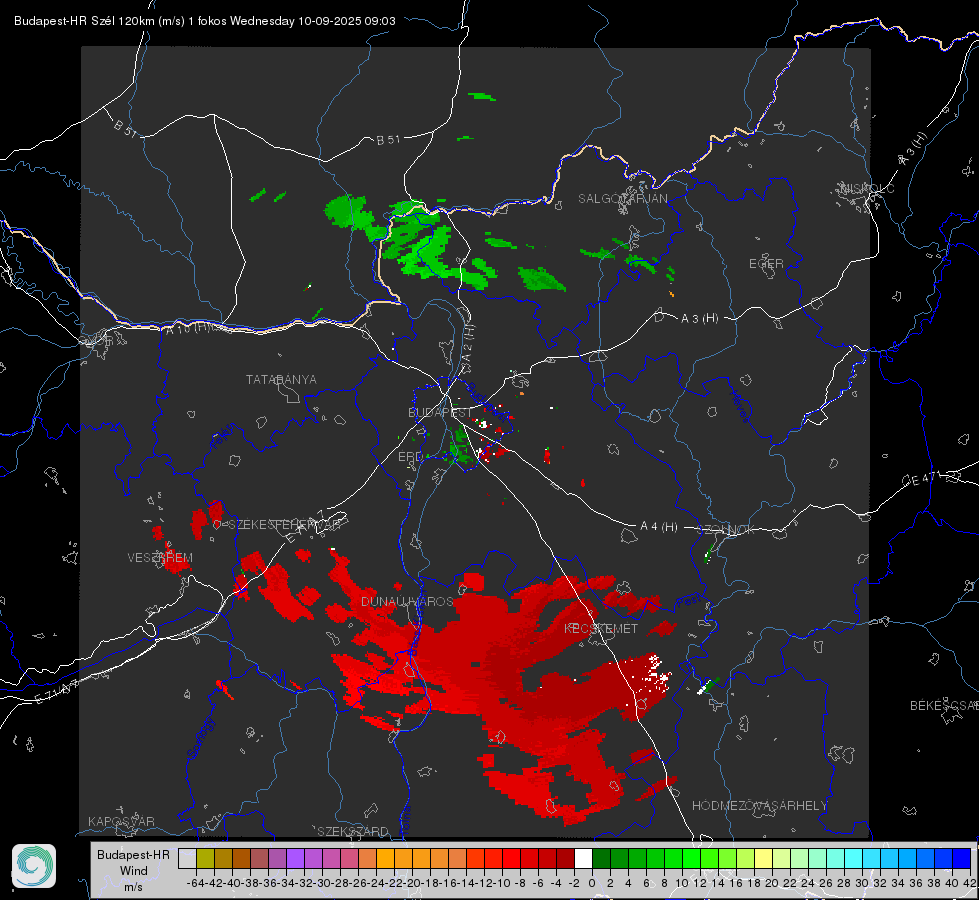
Task: Select the bright green swatch between 10 and 12
Action: pos(691,858)
